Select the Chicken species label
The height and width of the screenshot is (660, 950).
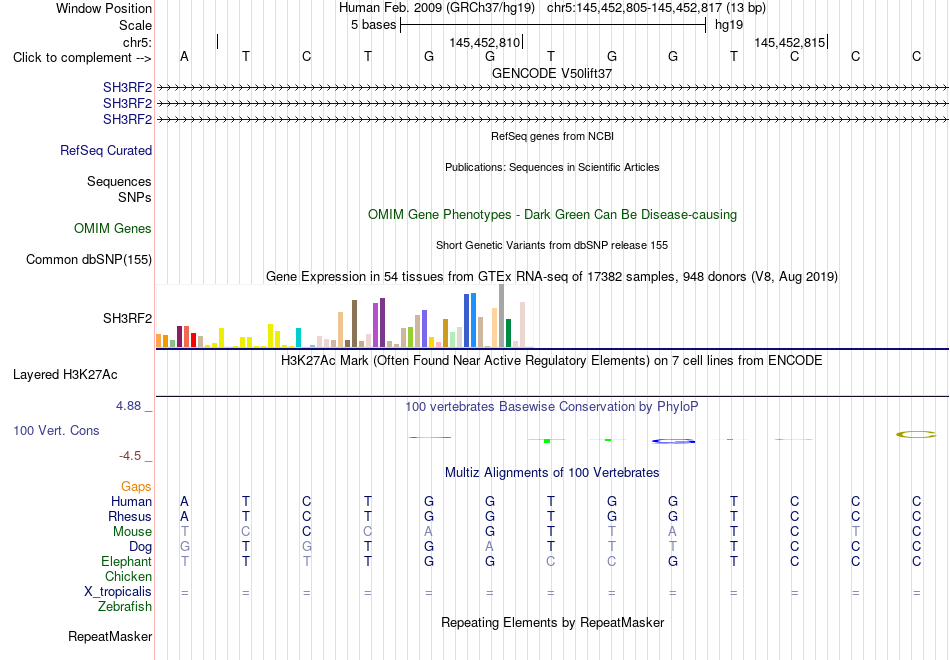point(128,576)
